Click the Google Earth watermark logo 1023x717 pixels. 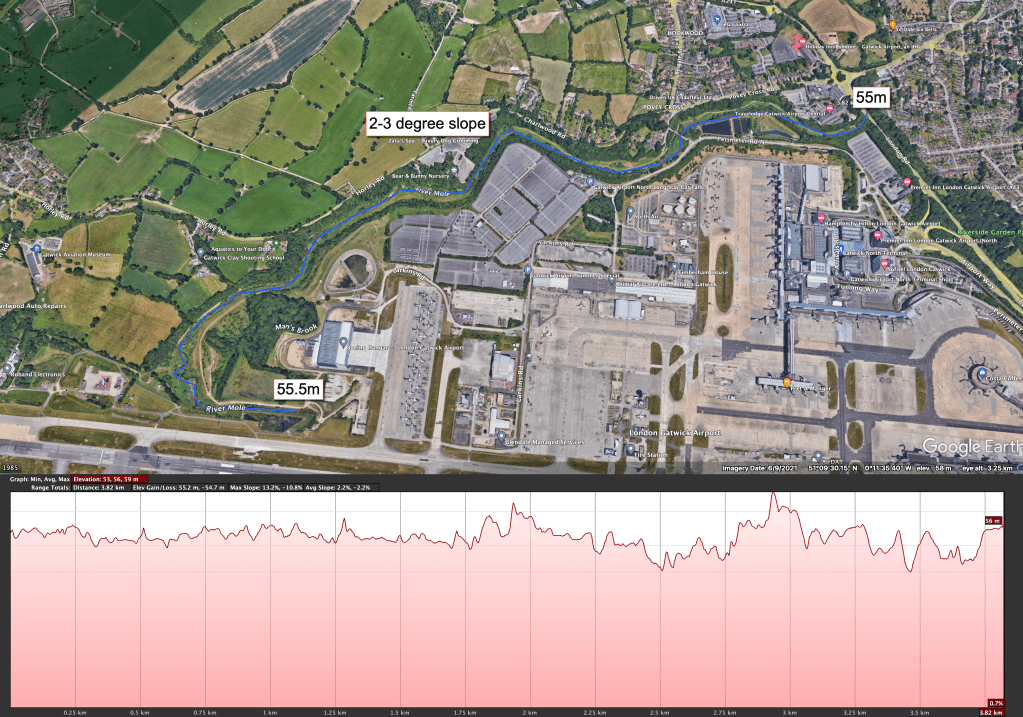pyautogui.click(x=969, y=446)
